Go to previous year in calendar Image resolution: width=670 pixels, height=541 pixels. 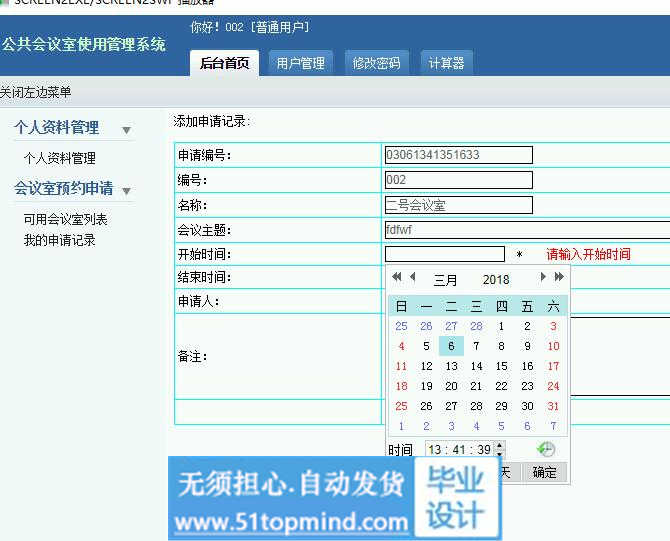pos(397,277)
